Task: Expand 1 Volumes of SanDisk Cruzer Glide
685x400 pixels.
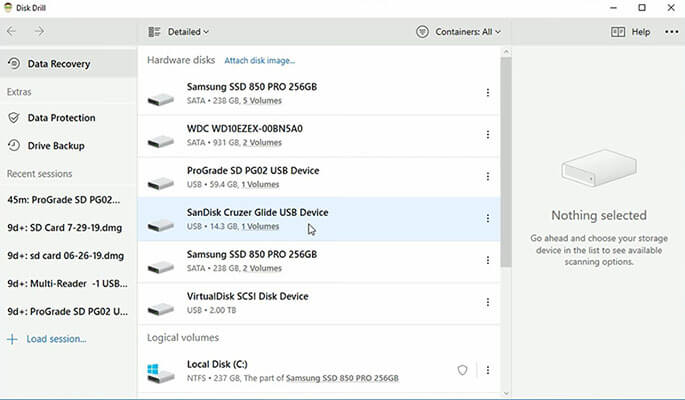Action: pyautogui.click(x=260, y=227)
